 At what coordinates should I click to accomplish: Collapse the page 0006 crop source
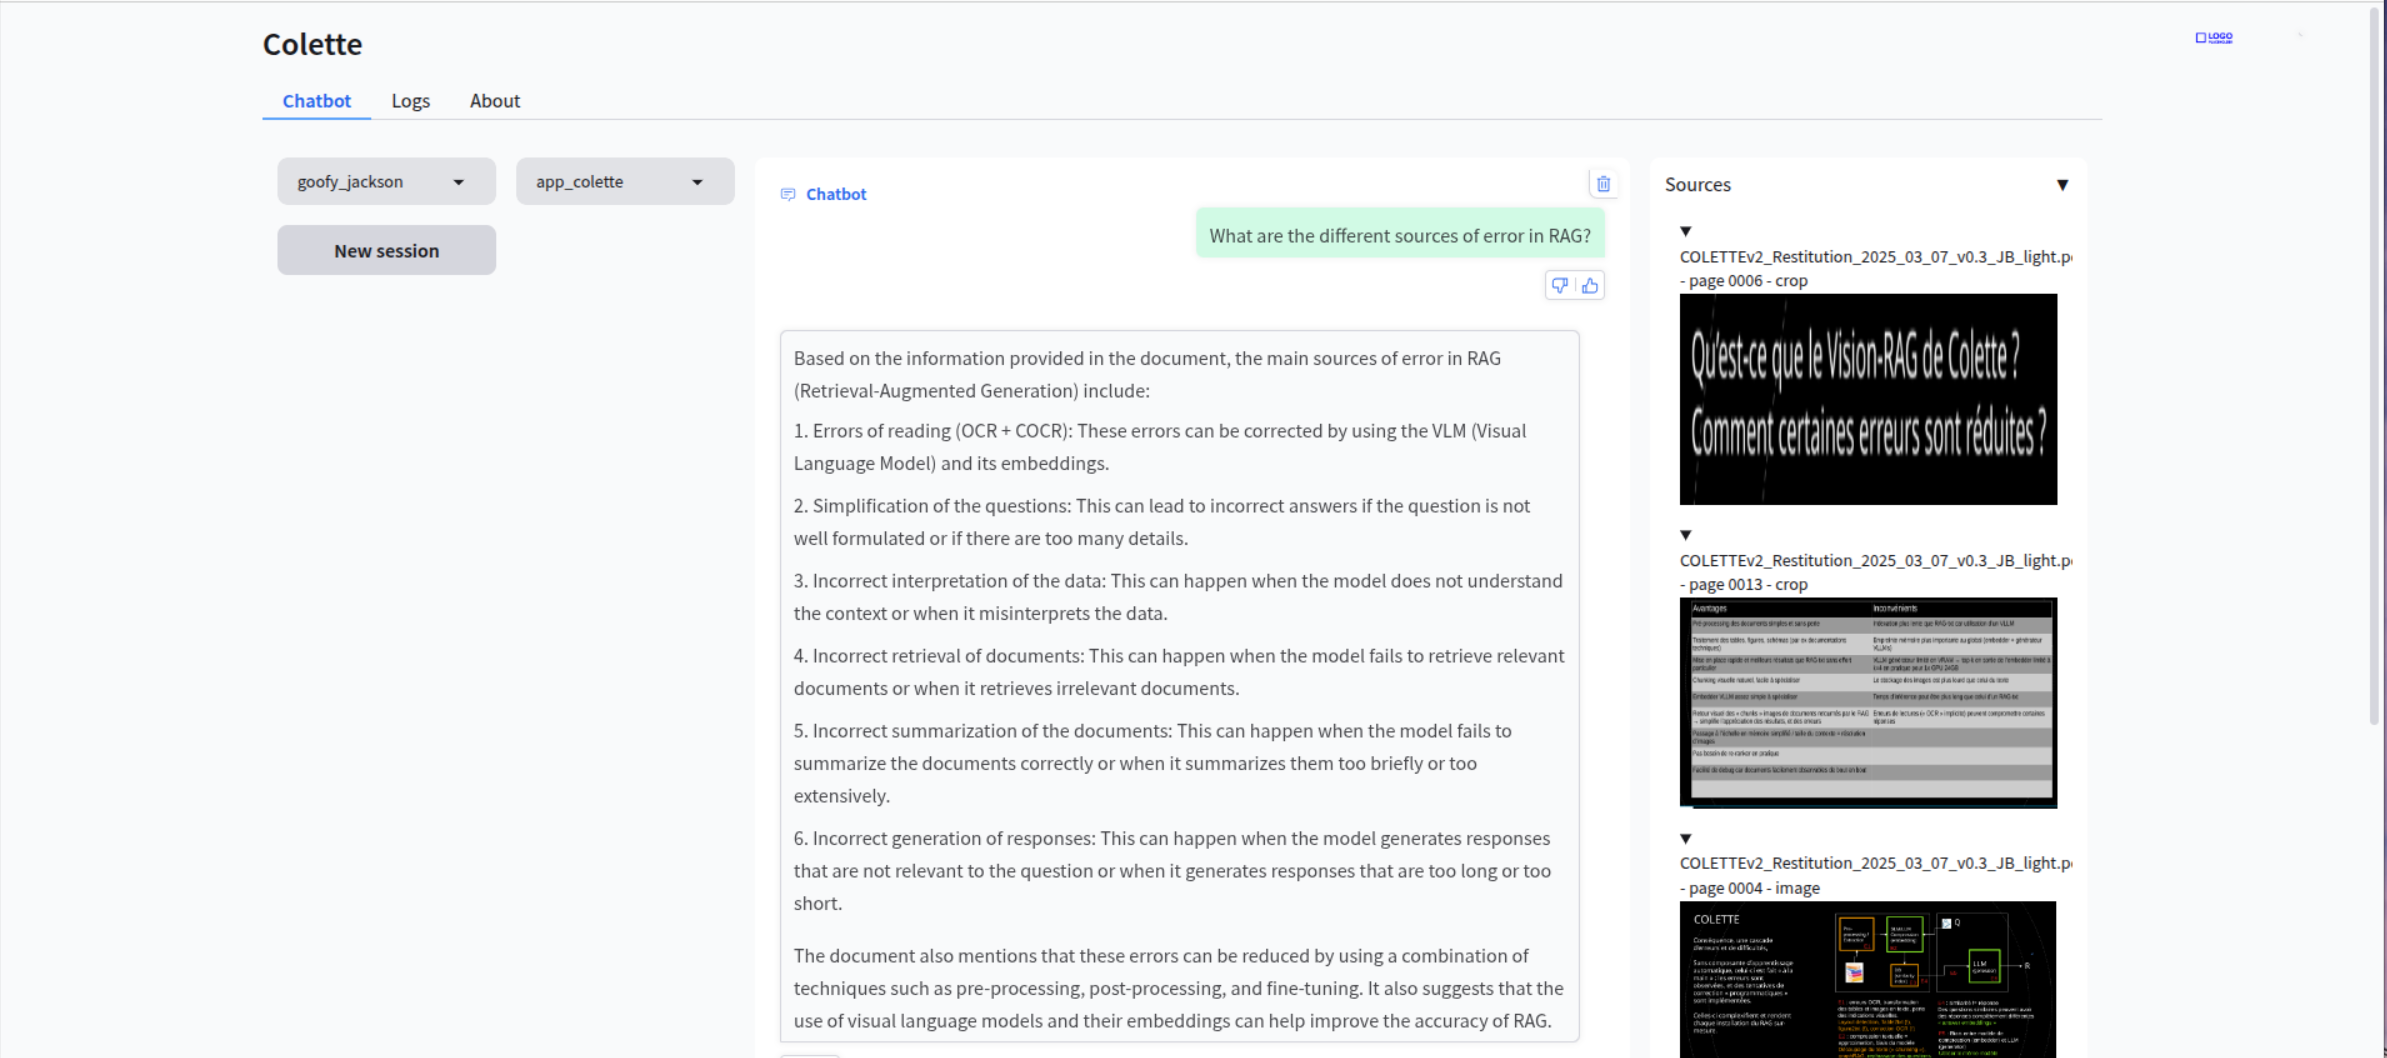1686,231
